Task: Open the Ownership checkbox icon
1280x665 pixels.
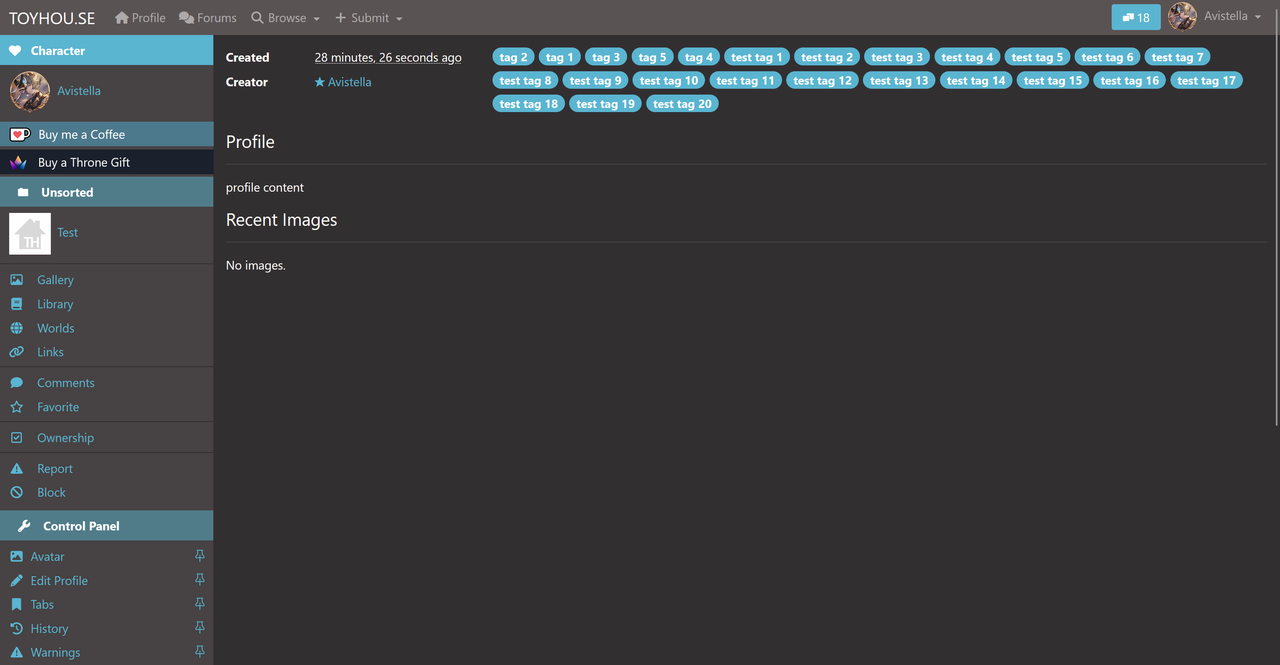Action: [x=16, y=438]
